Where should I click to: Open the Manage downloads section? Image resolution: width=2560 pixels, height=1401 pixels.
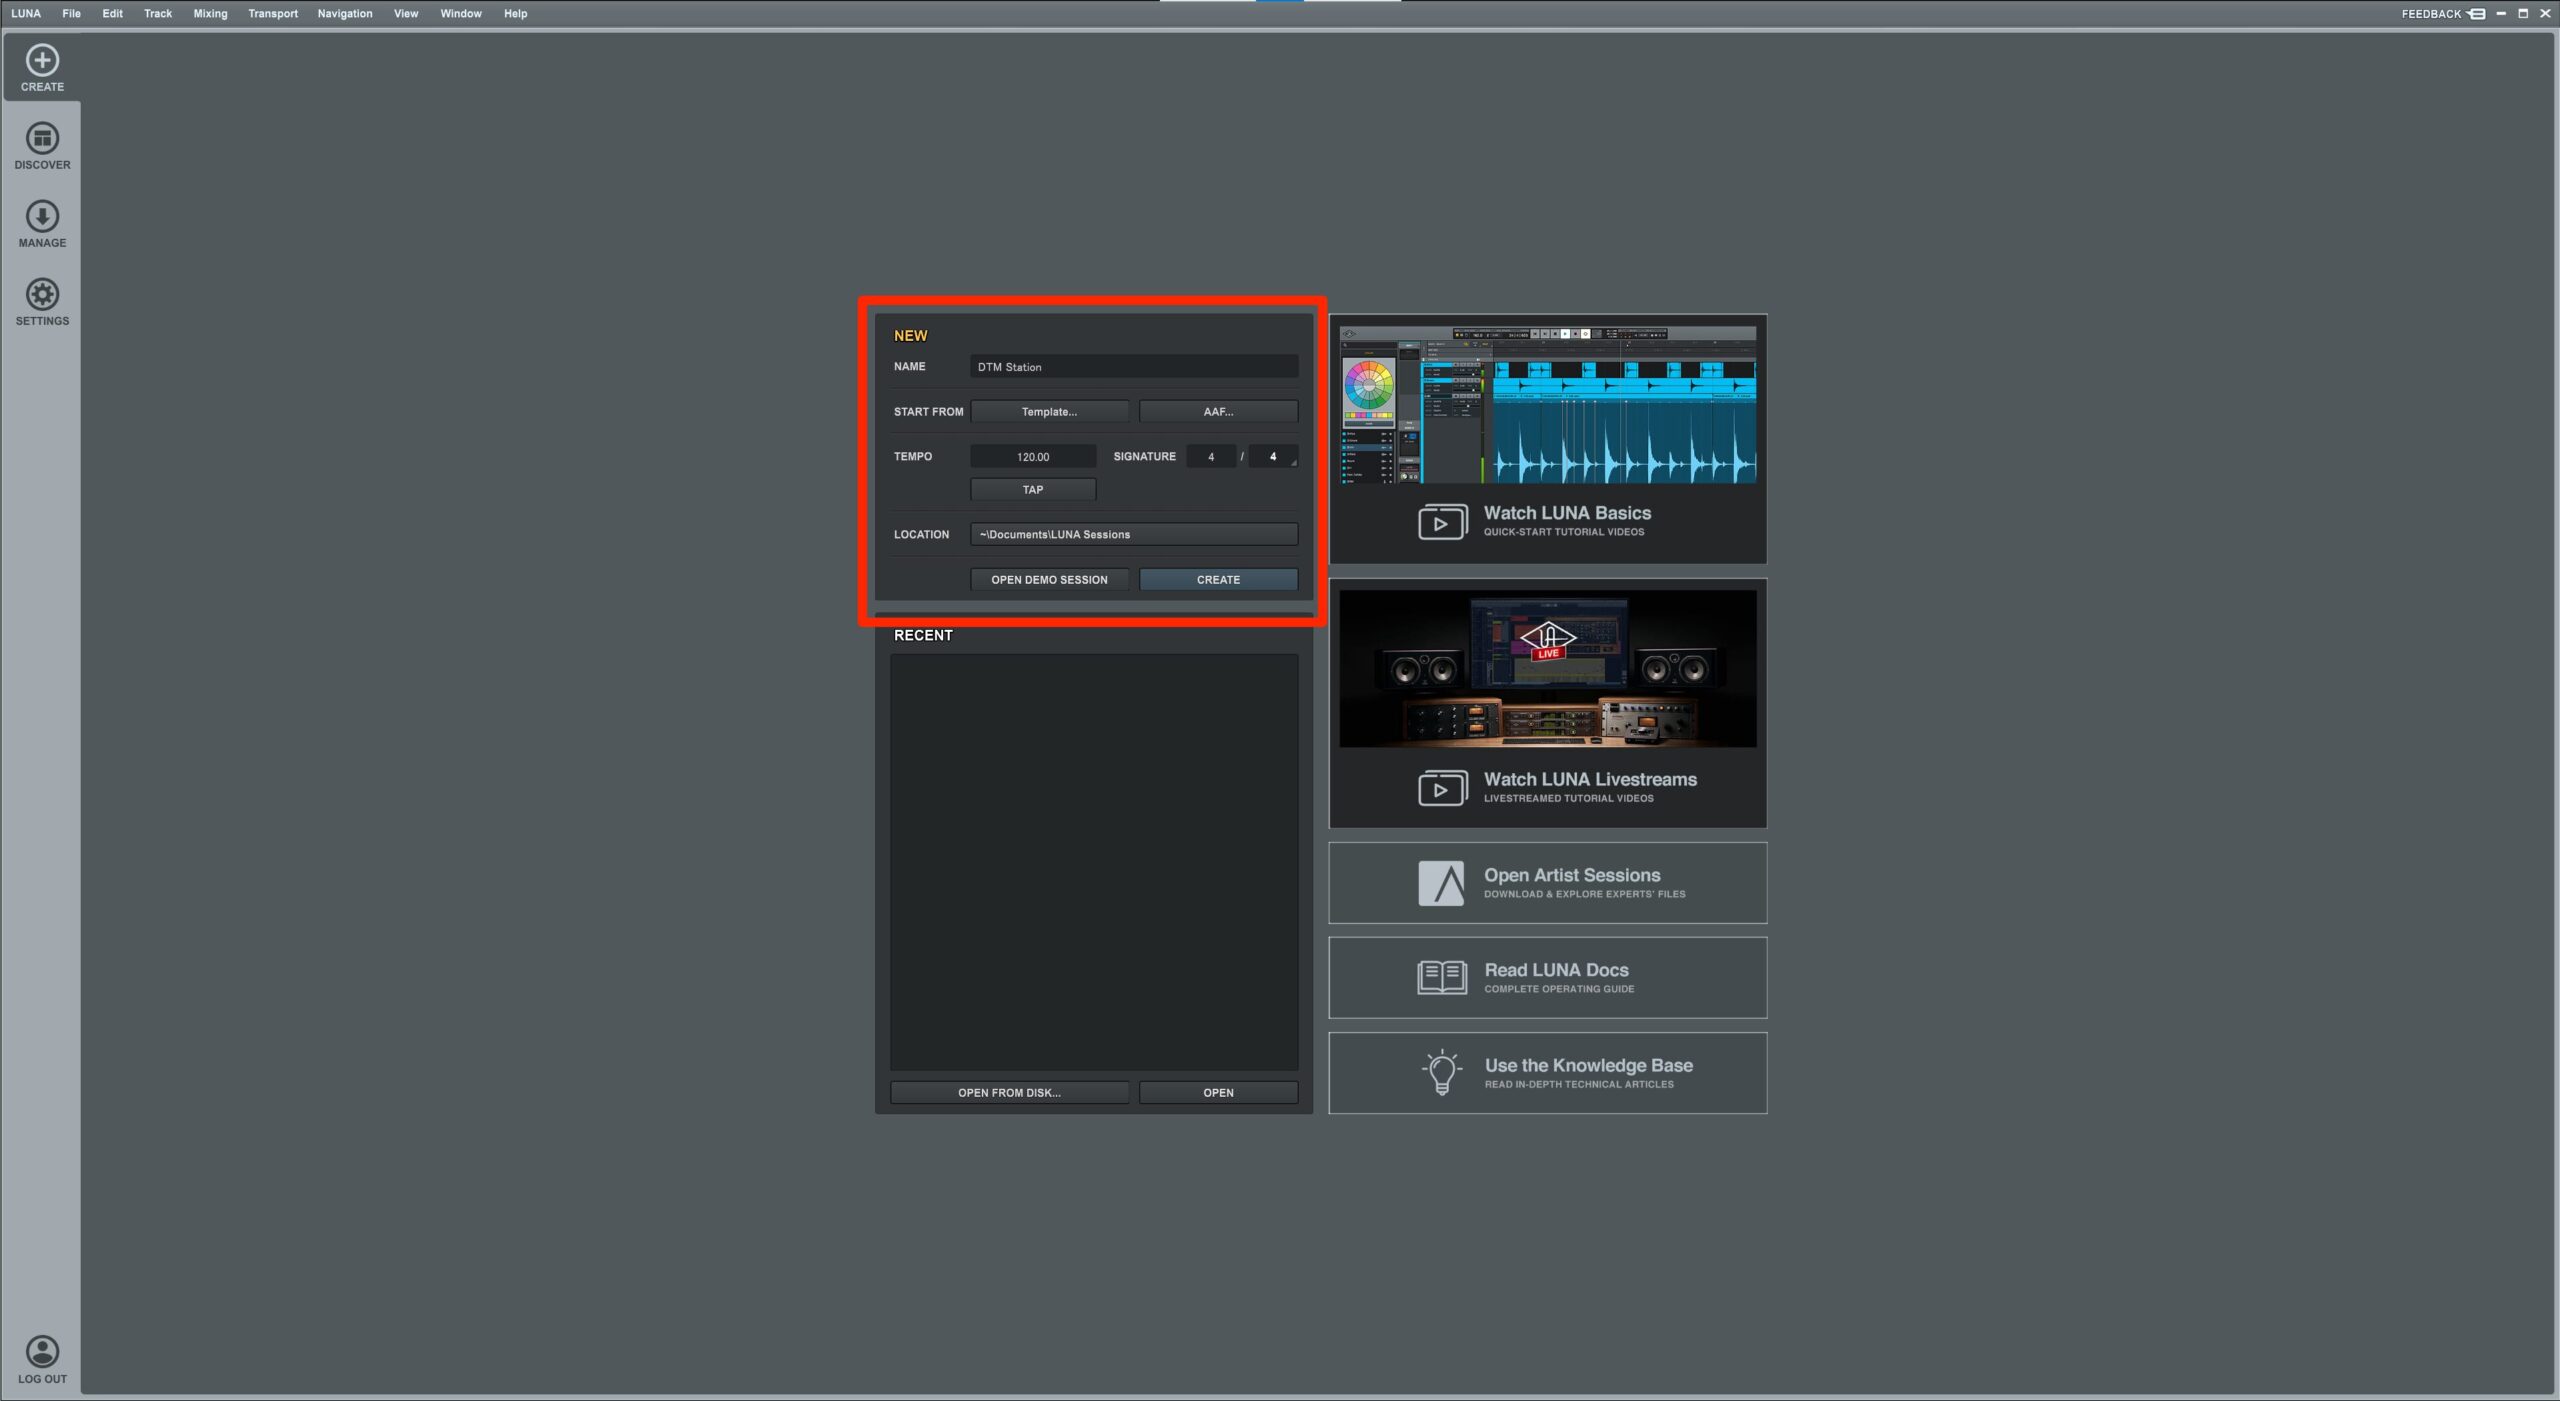tap(42, 224)
